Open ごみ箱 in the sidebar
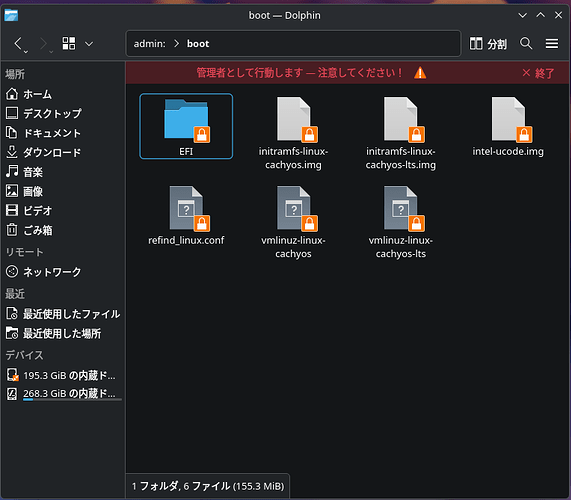Image resolution: width=571 pixels, height=500 pixels. (x=63, y=230)
